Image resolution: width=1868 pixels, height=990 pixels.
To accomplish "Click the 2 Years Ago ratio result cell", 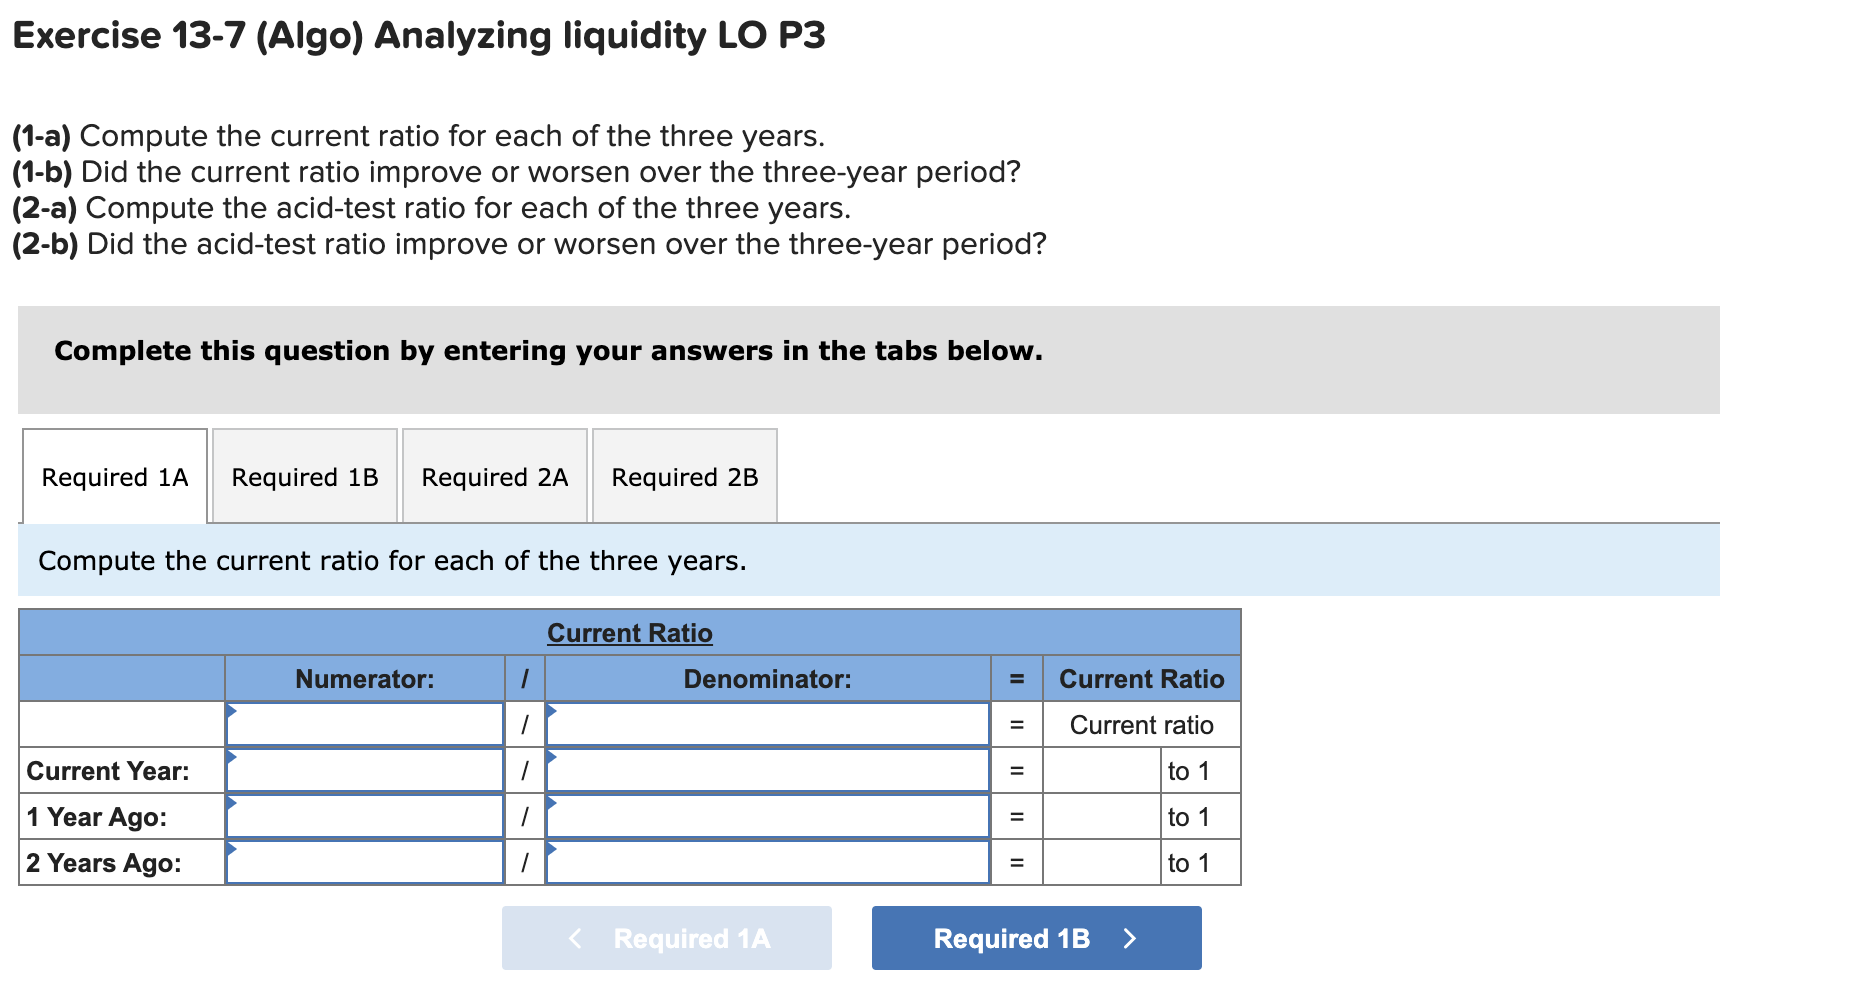I will (1100, 862).
